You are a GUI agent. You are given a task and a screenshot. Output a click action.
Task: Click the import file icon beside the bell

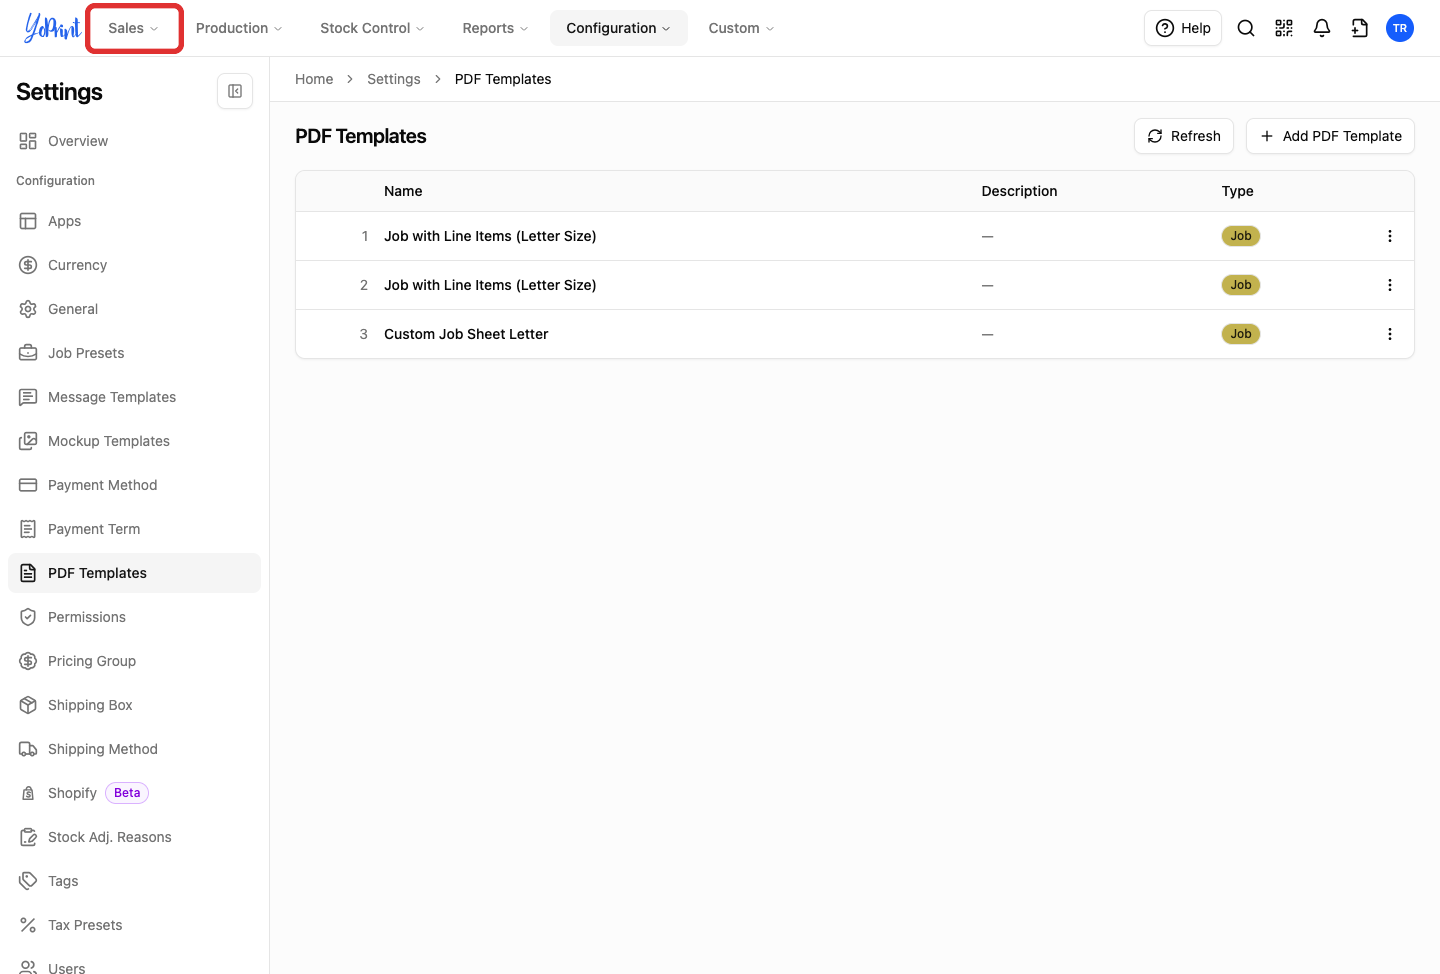[x=1360, y=28]
